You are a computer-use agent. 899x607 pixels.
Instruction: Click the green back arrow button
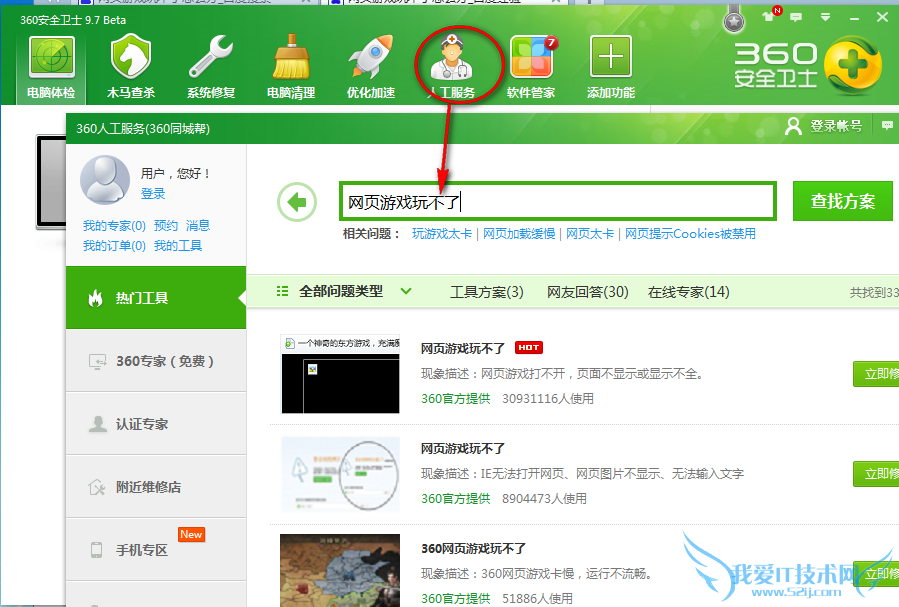pyautogui.click(x=297, y=202)
